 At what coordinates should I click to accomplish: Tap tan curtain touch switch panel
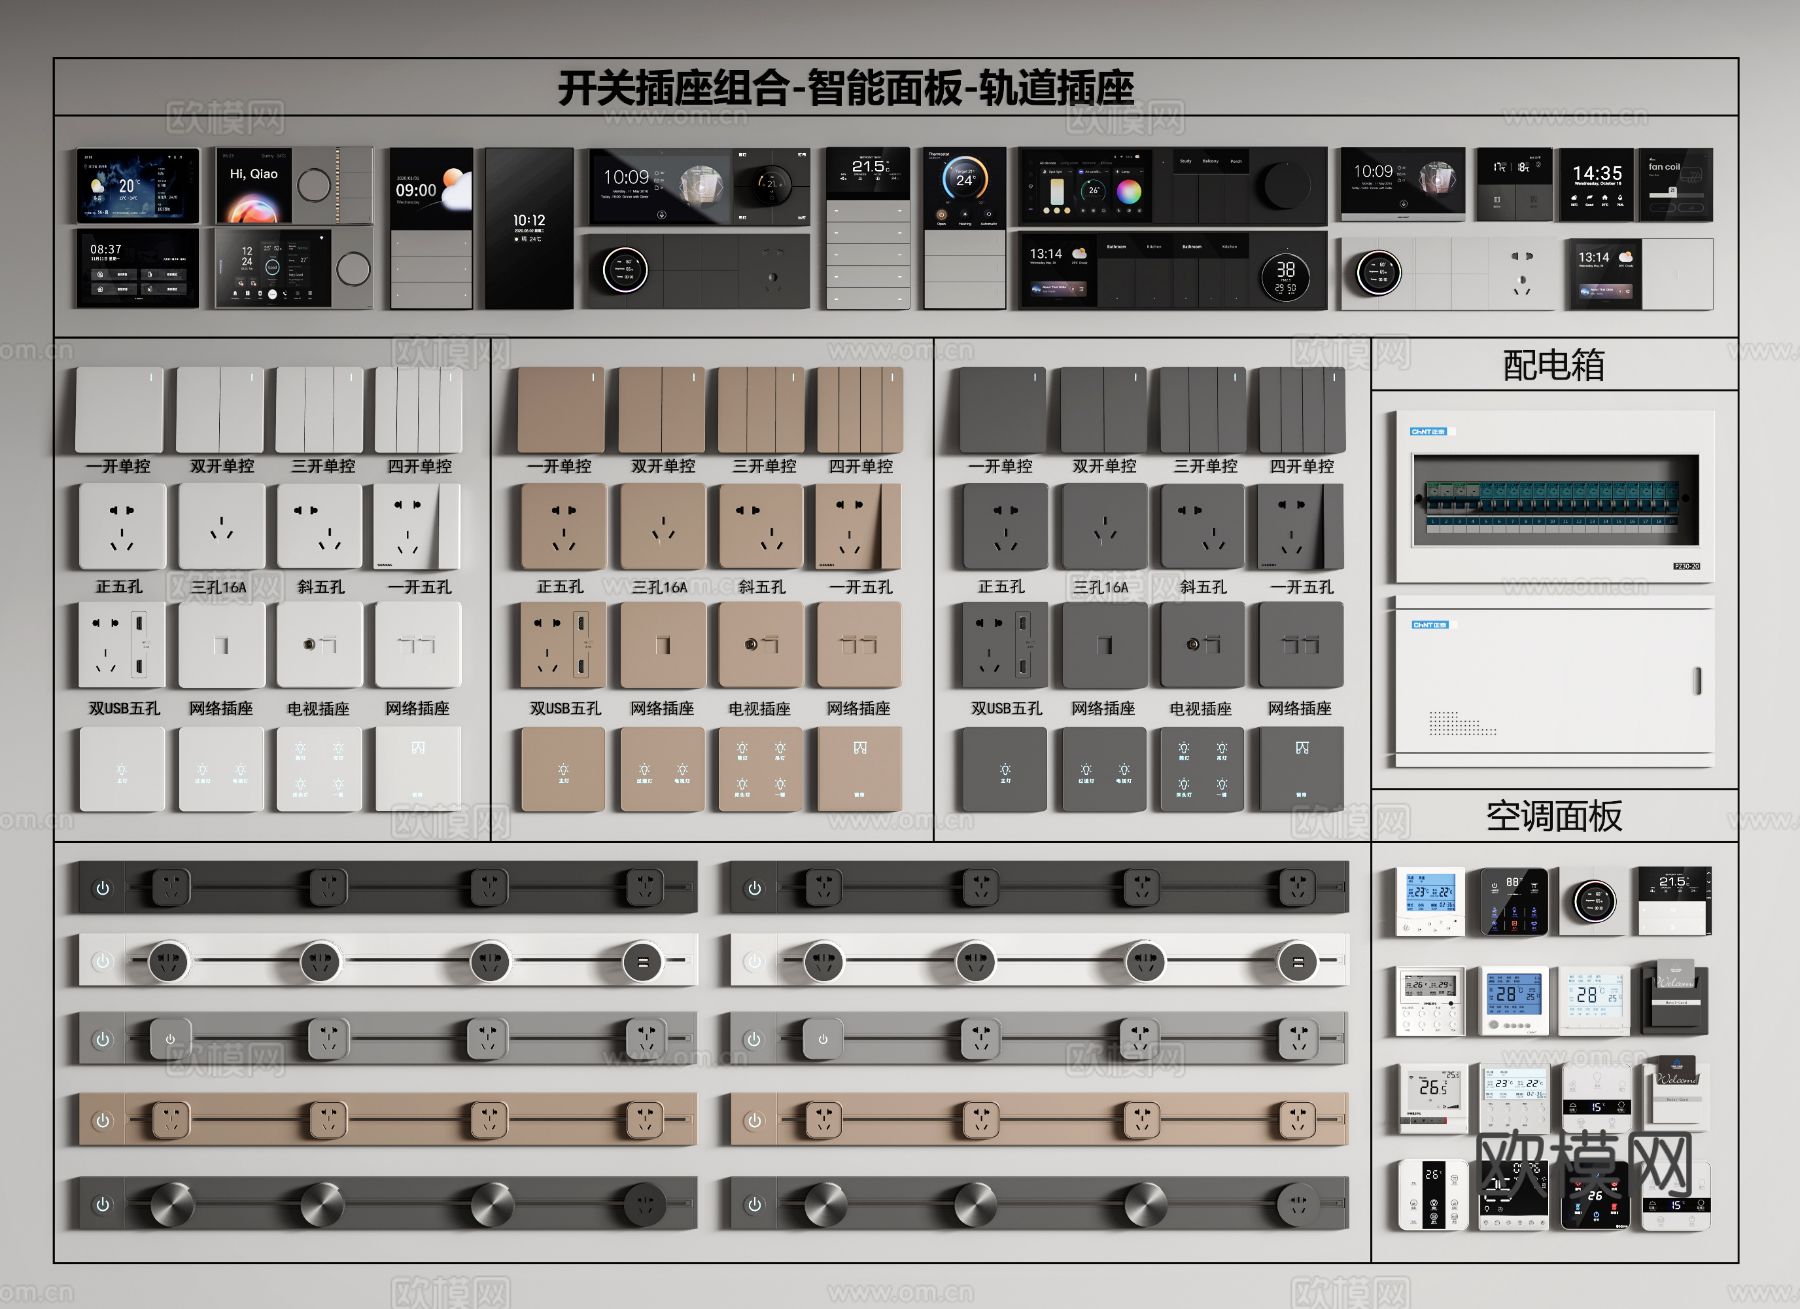[x=860, y=769]
